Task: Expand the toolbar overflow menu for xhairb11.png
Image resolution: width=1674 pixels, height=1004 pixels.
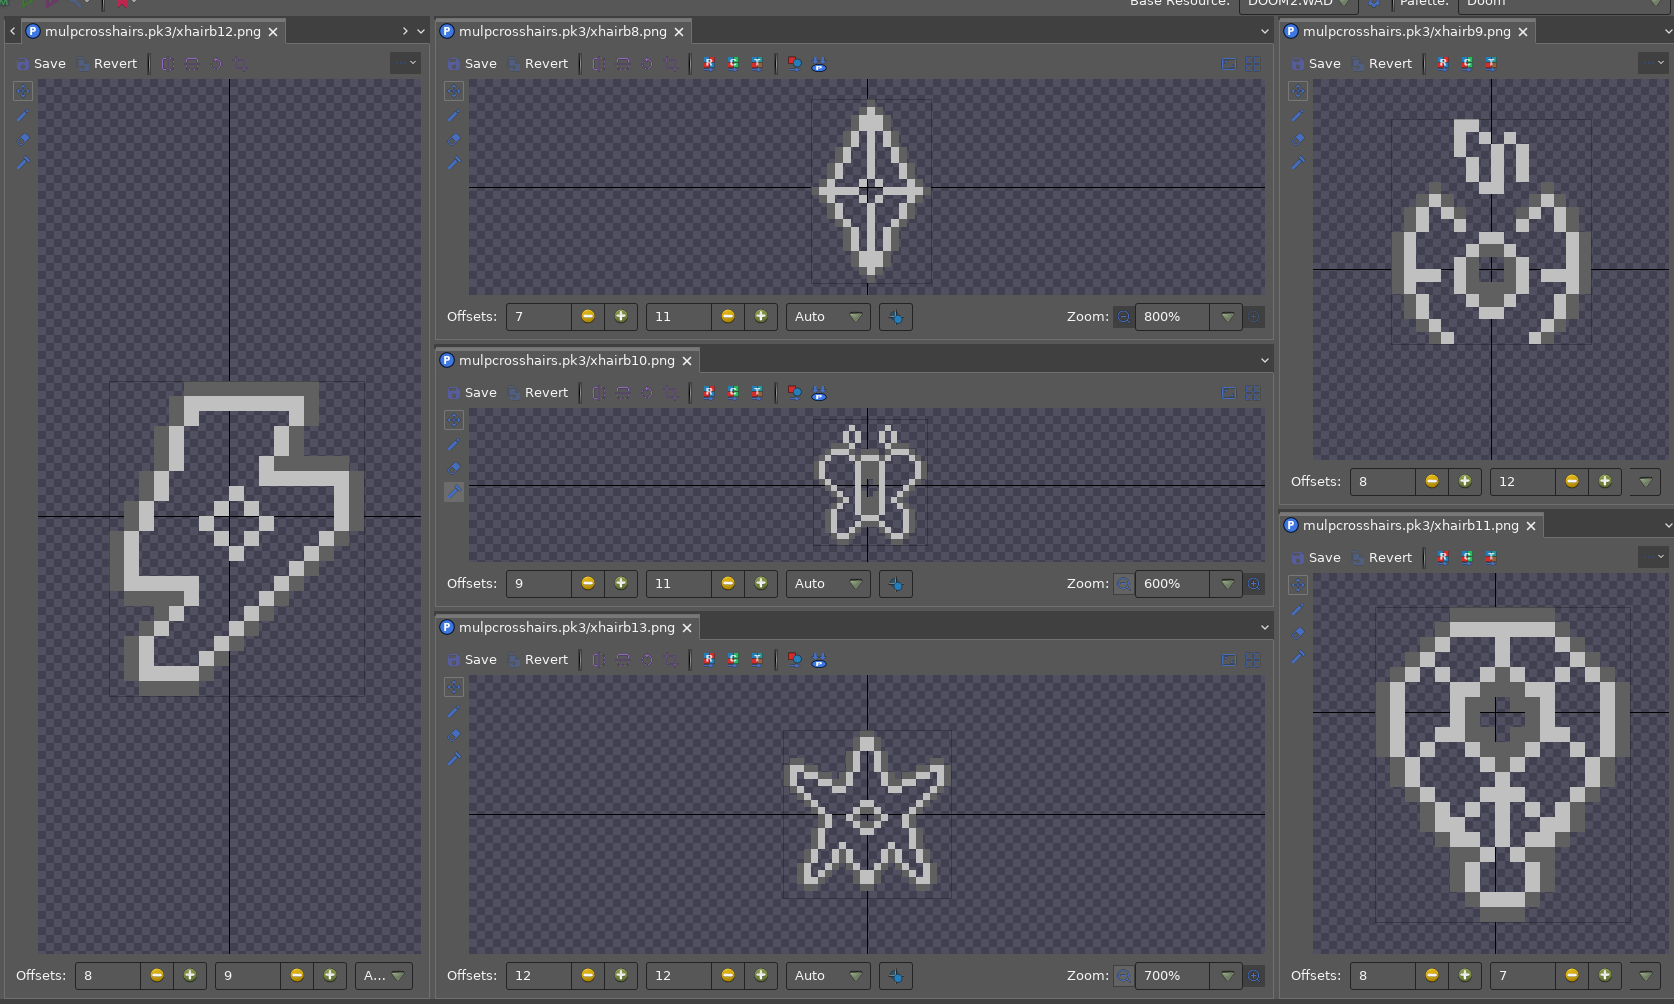Action: click(x=1652, y=558)
